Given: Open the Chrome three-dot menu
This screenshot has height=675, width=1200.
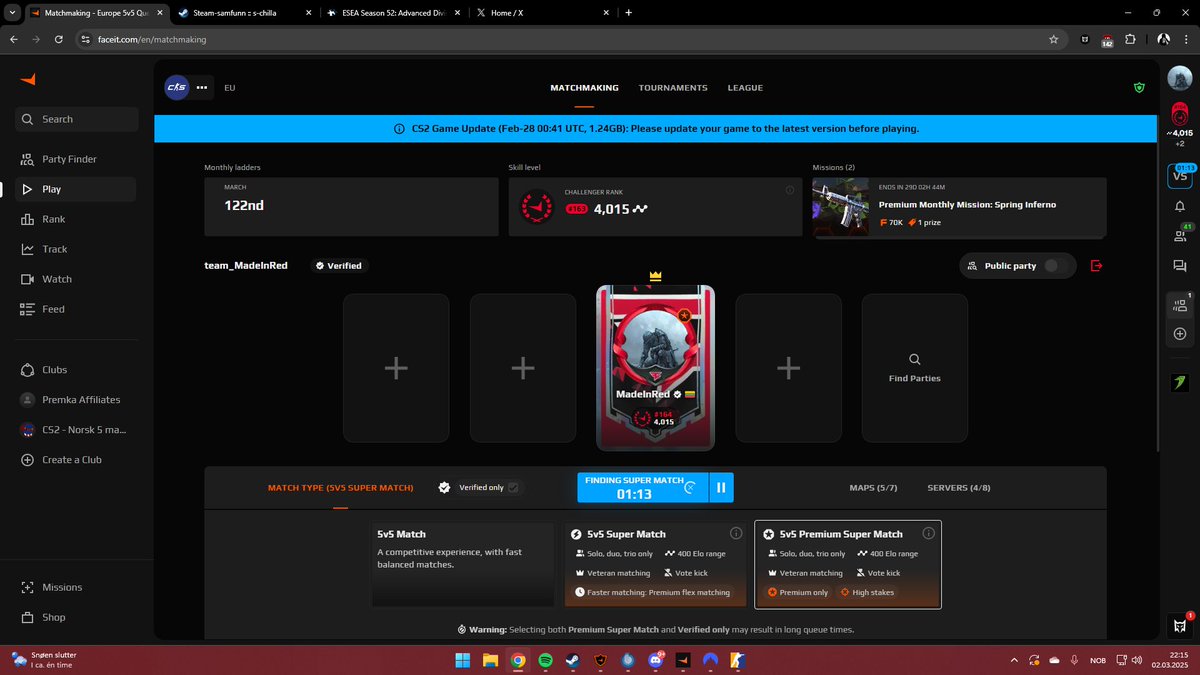Looking at the screenshot, I should [x=1188, y=39].
